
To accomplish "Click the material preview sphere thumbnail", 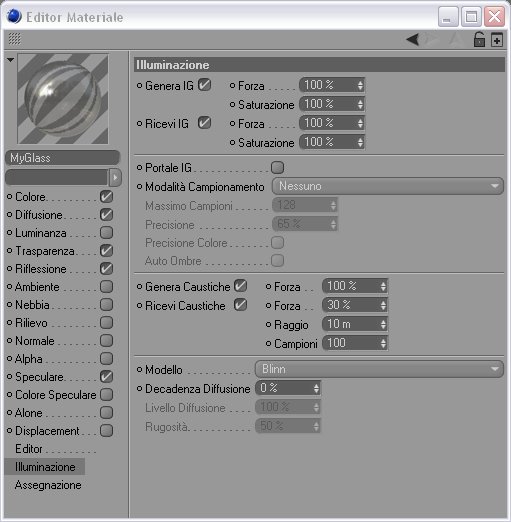I will click(63, 99).
